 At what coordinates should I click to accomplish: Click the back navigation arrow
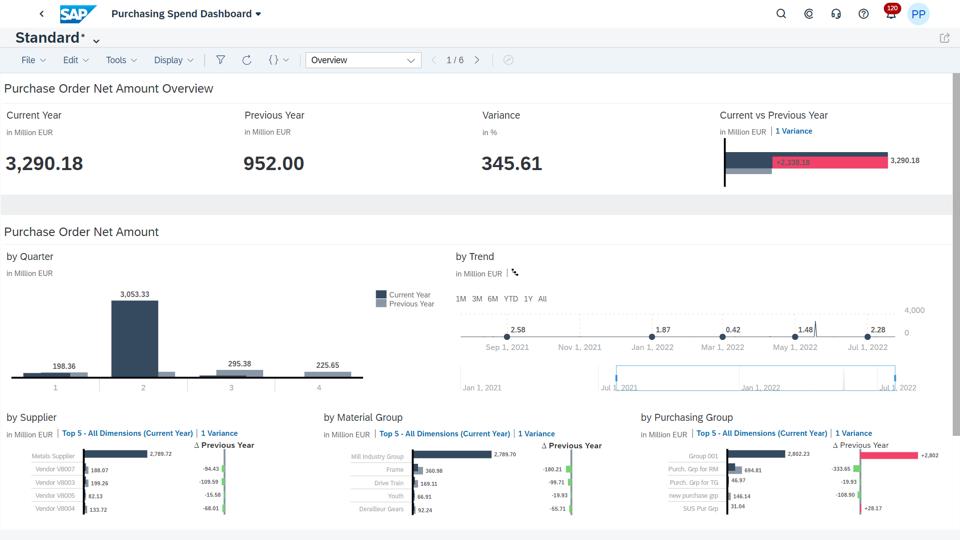(x=41, y=13)
